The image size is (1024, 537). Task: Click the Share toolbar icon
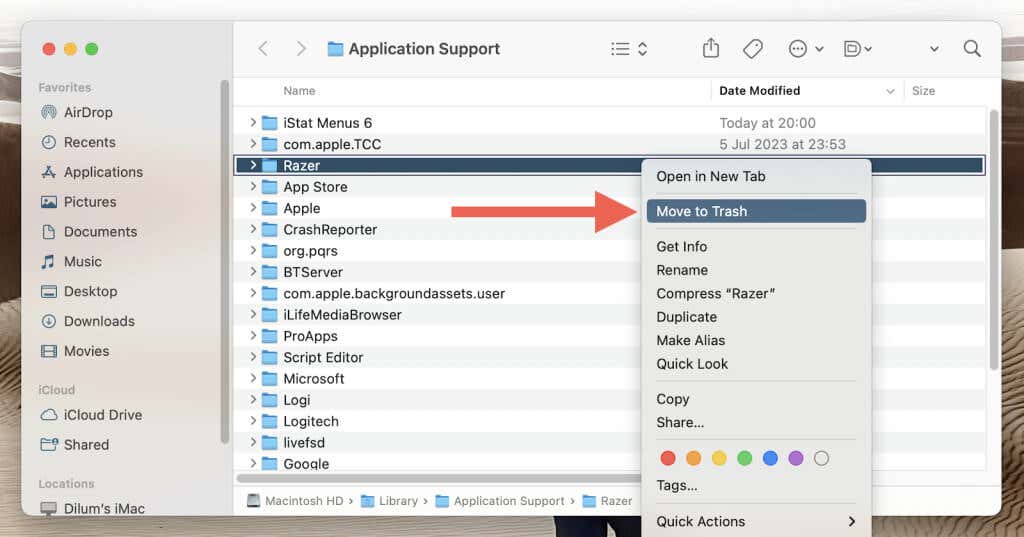(x=711, y=48)
